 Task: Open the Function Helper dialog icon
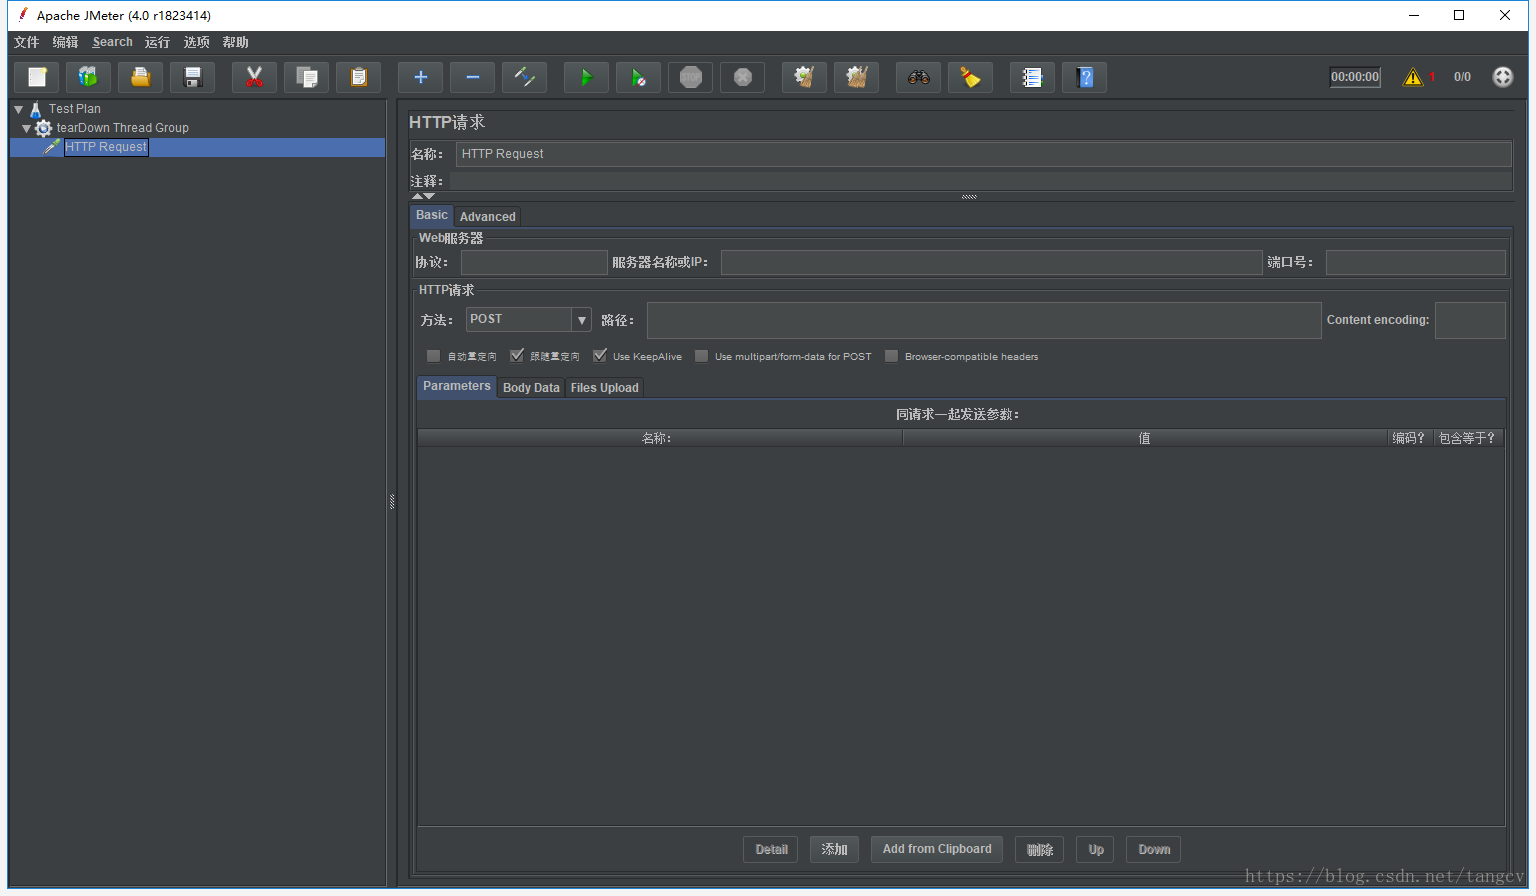(x=1032, y=77)
